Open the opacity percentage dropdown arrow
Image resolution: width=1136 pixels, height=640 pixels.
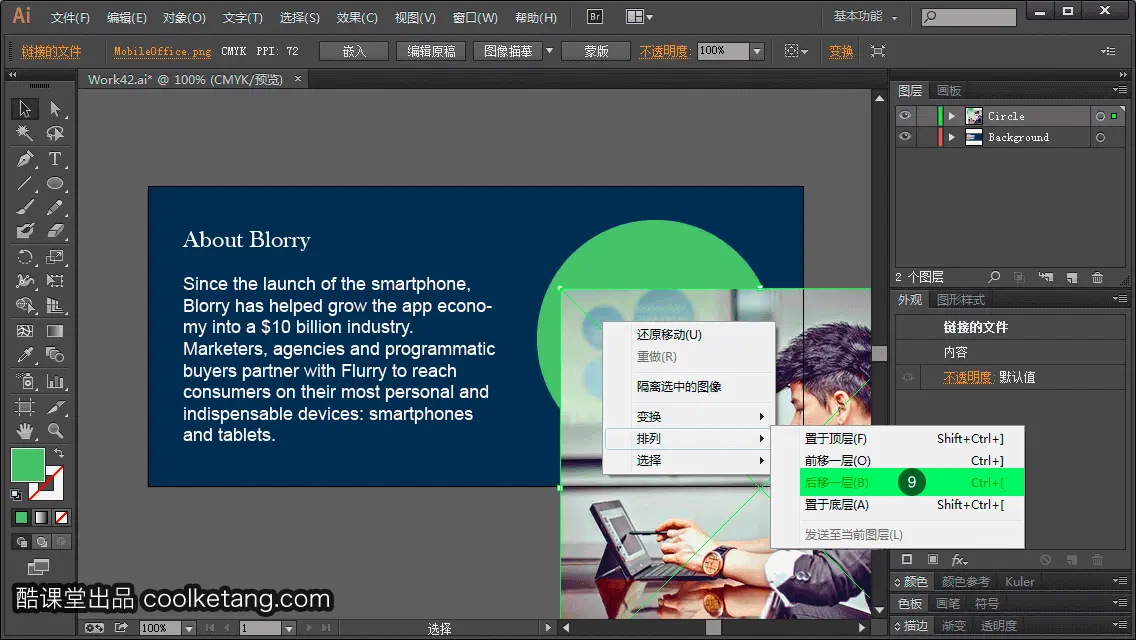coord(757,51)
